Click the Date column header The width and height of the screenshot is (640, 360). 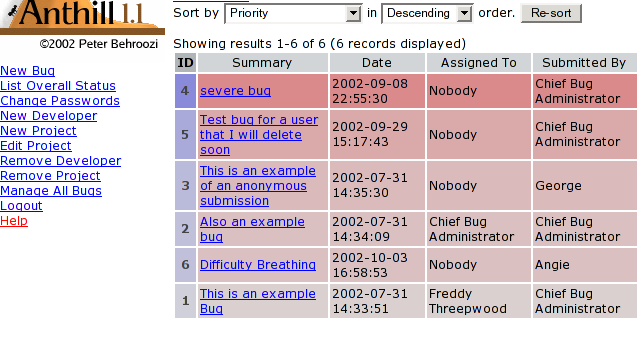tap(377, 62)
